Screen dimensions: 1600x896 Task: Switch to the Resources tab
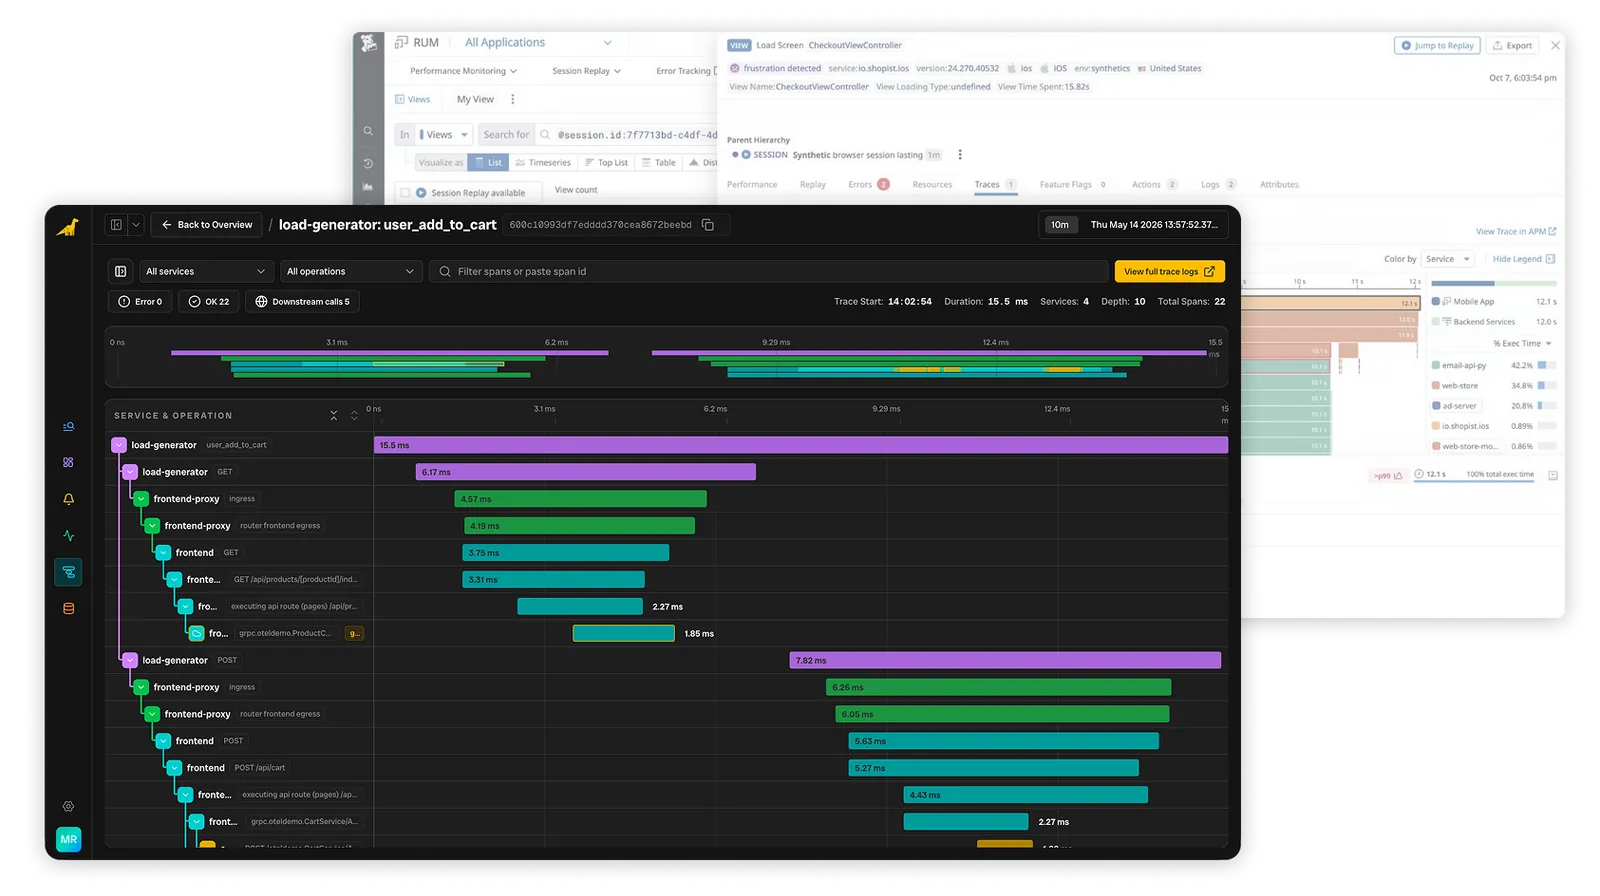[932, 185]
